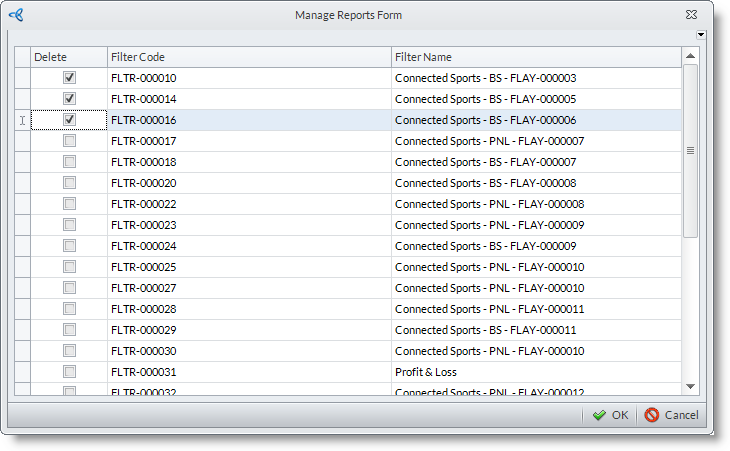The height and width of the screenshot is (451, 730).
Task: Enable Delete for filter FLTR-000025
Action: 69,267
